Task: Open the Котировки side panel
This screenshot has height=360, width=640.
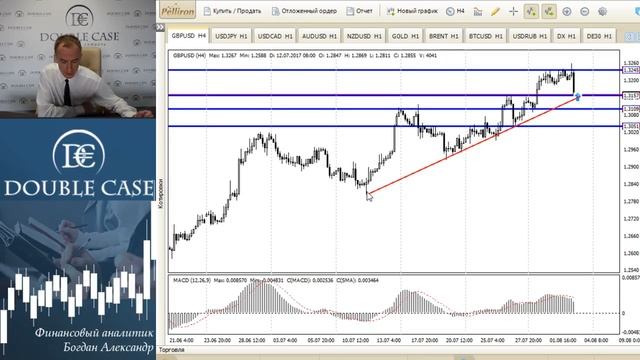Action: click(160, 193)
